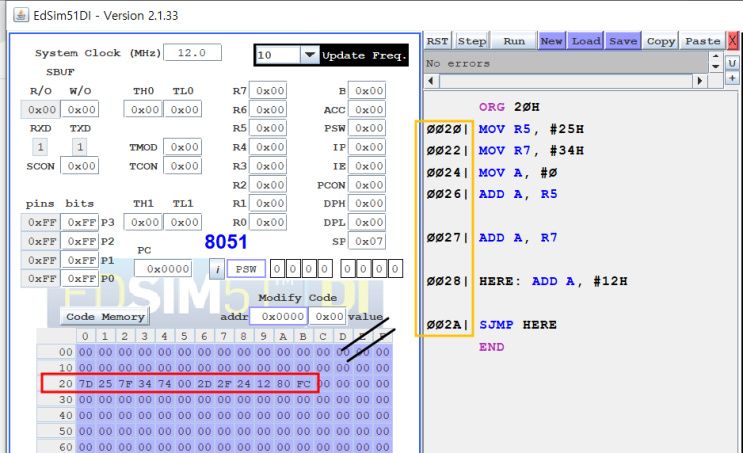Toggle the RXD pin value
The height and width of the screenshot is (453, 743).
[40, 147]
